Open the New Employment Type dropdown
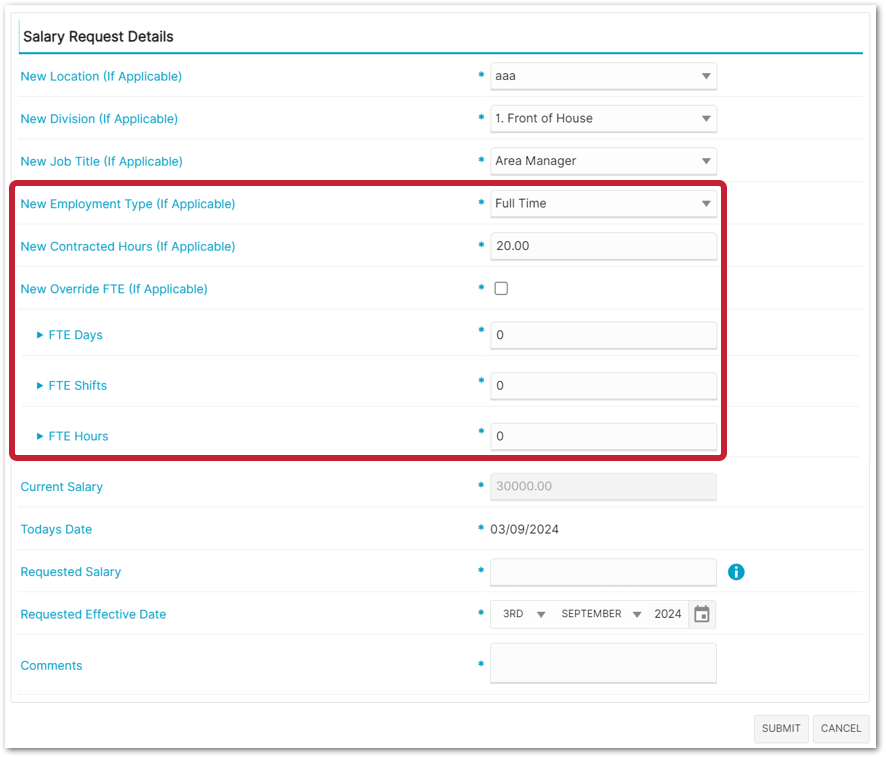The image size is (886, 757). pyautogui.click(x=603, y=203)
